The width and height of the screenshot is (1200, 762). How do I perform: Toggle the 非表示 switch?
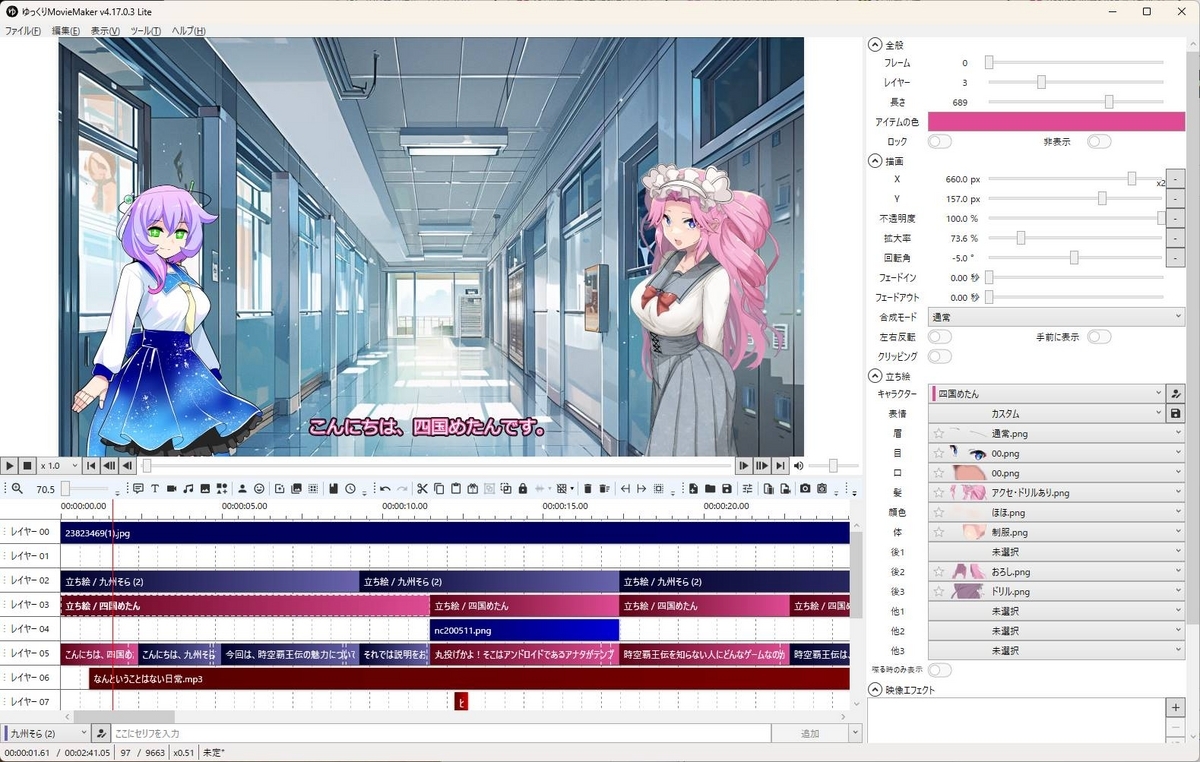[x=1099, y=142]
